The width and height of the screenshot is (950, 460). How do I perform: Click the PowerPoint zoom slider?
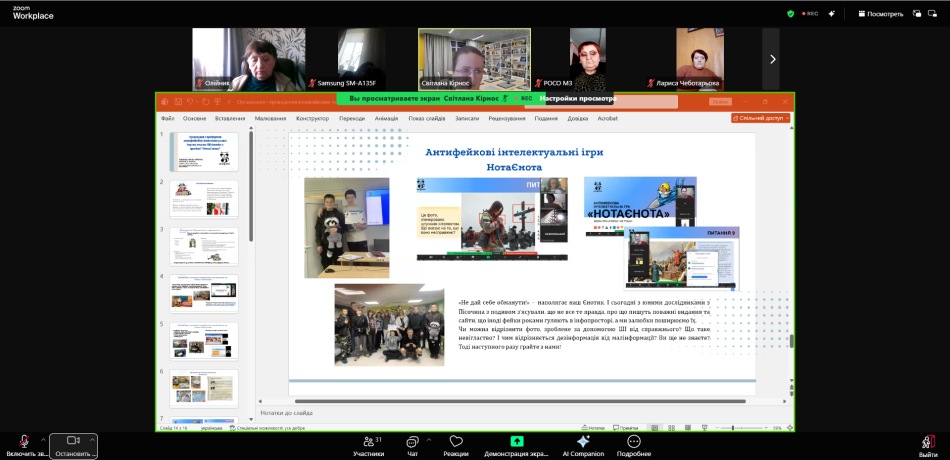[733, 428]
